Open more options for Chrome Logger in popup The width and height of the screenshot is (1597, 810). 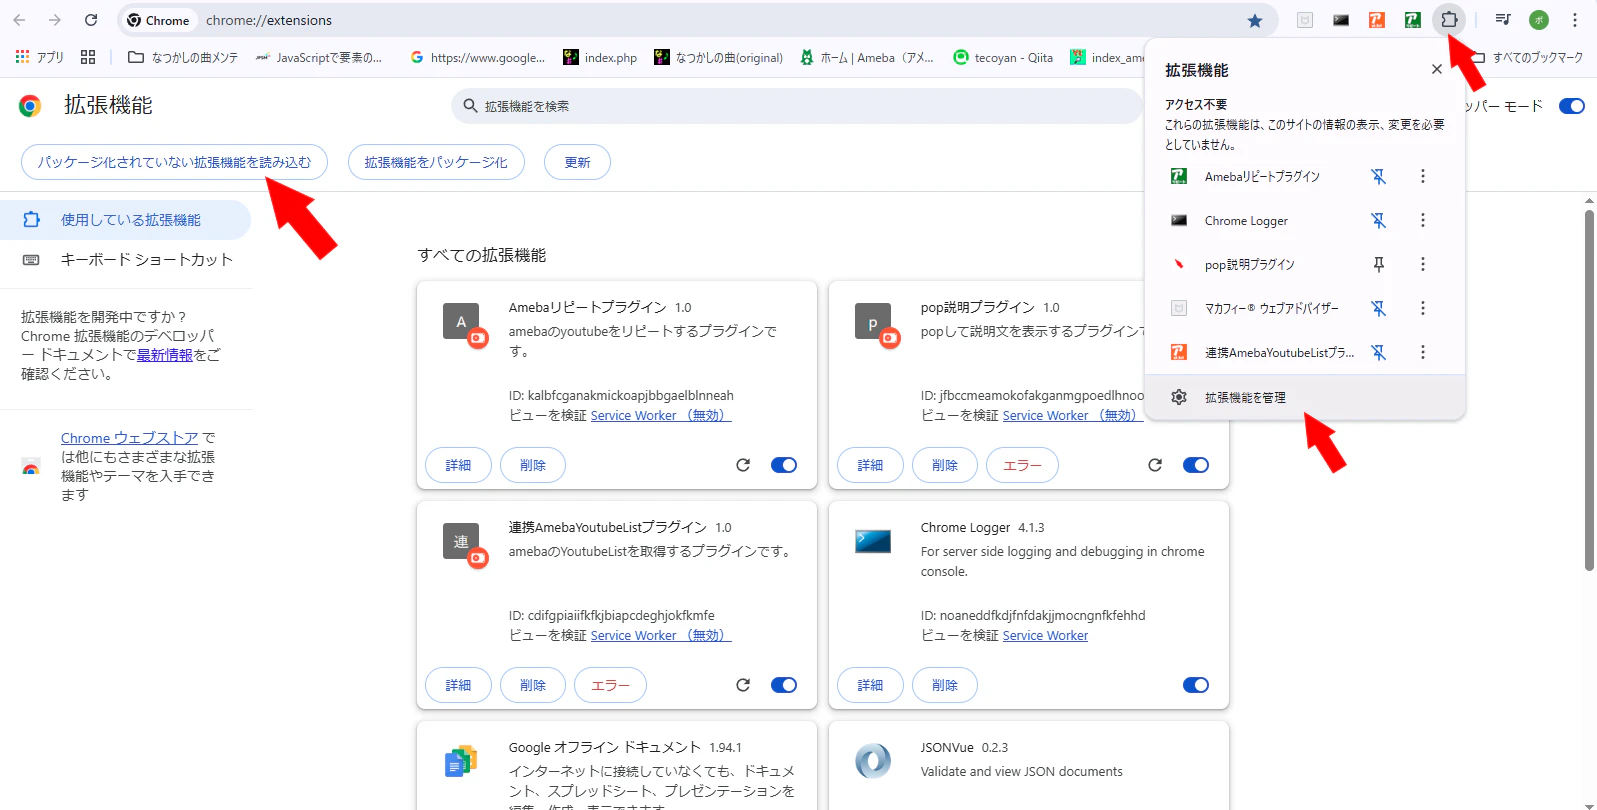click(x=1423, y=220)
